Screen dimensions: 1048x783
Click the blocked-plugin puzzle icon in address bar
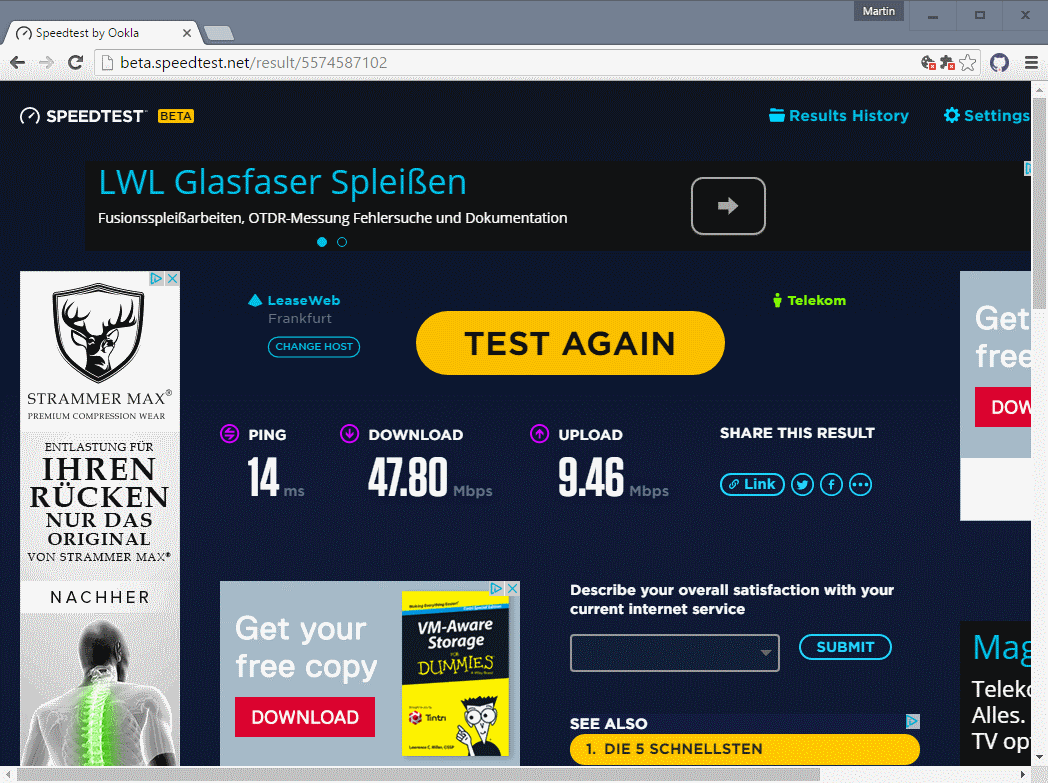click(x=947, y=63)
